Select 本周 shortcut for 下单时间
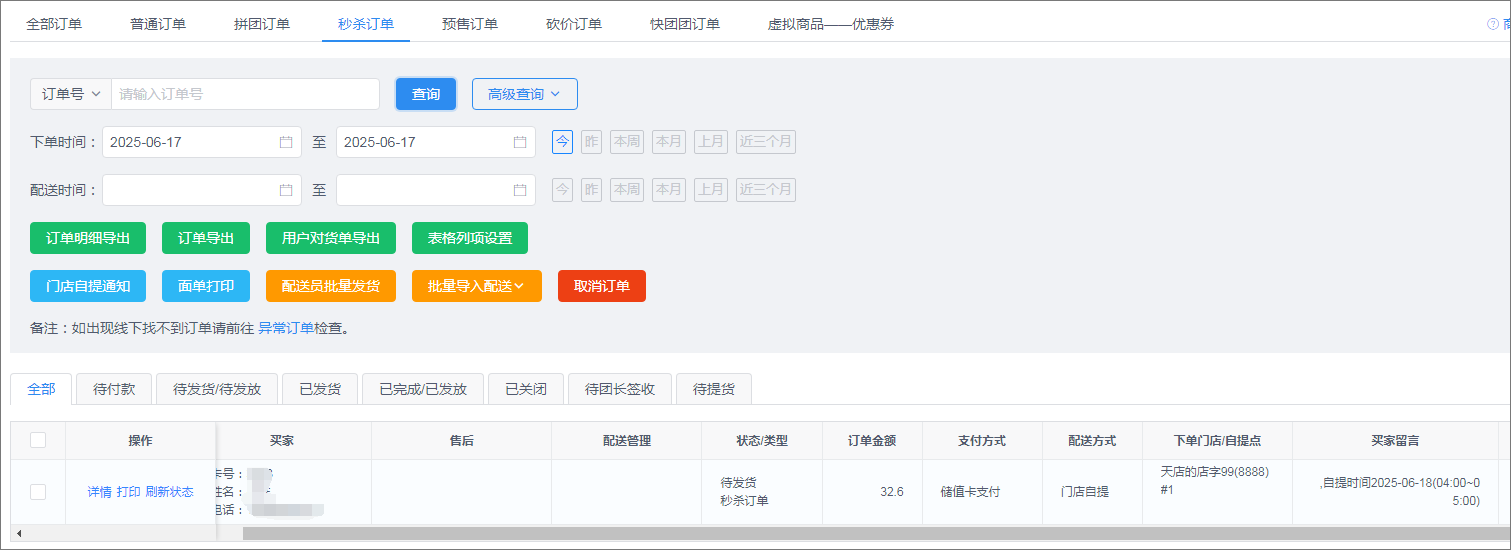 click(x=627, y=142)
